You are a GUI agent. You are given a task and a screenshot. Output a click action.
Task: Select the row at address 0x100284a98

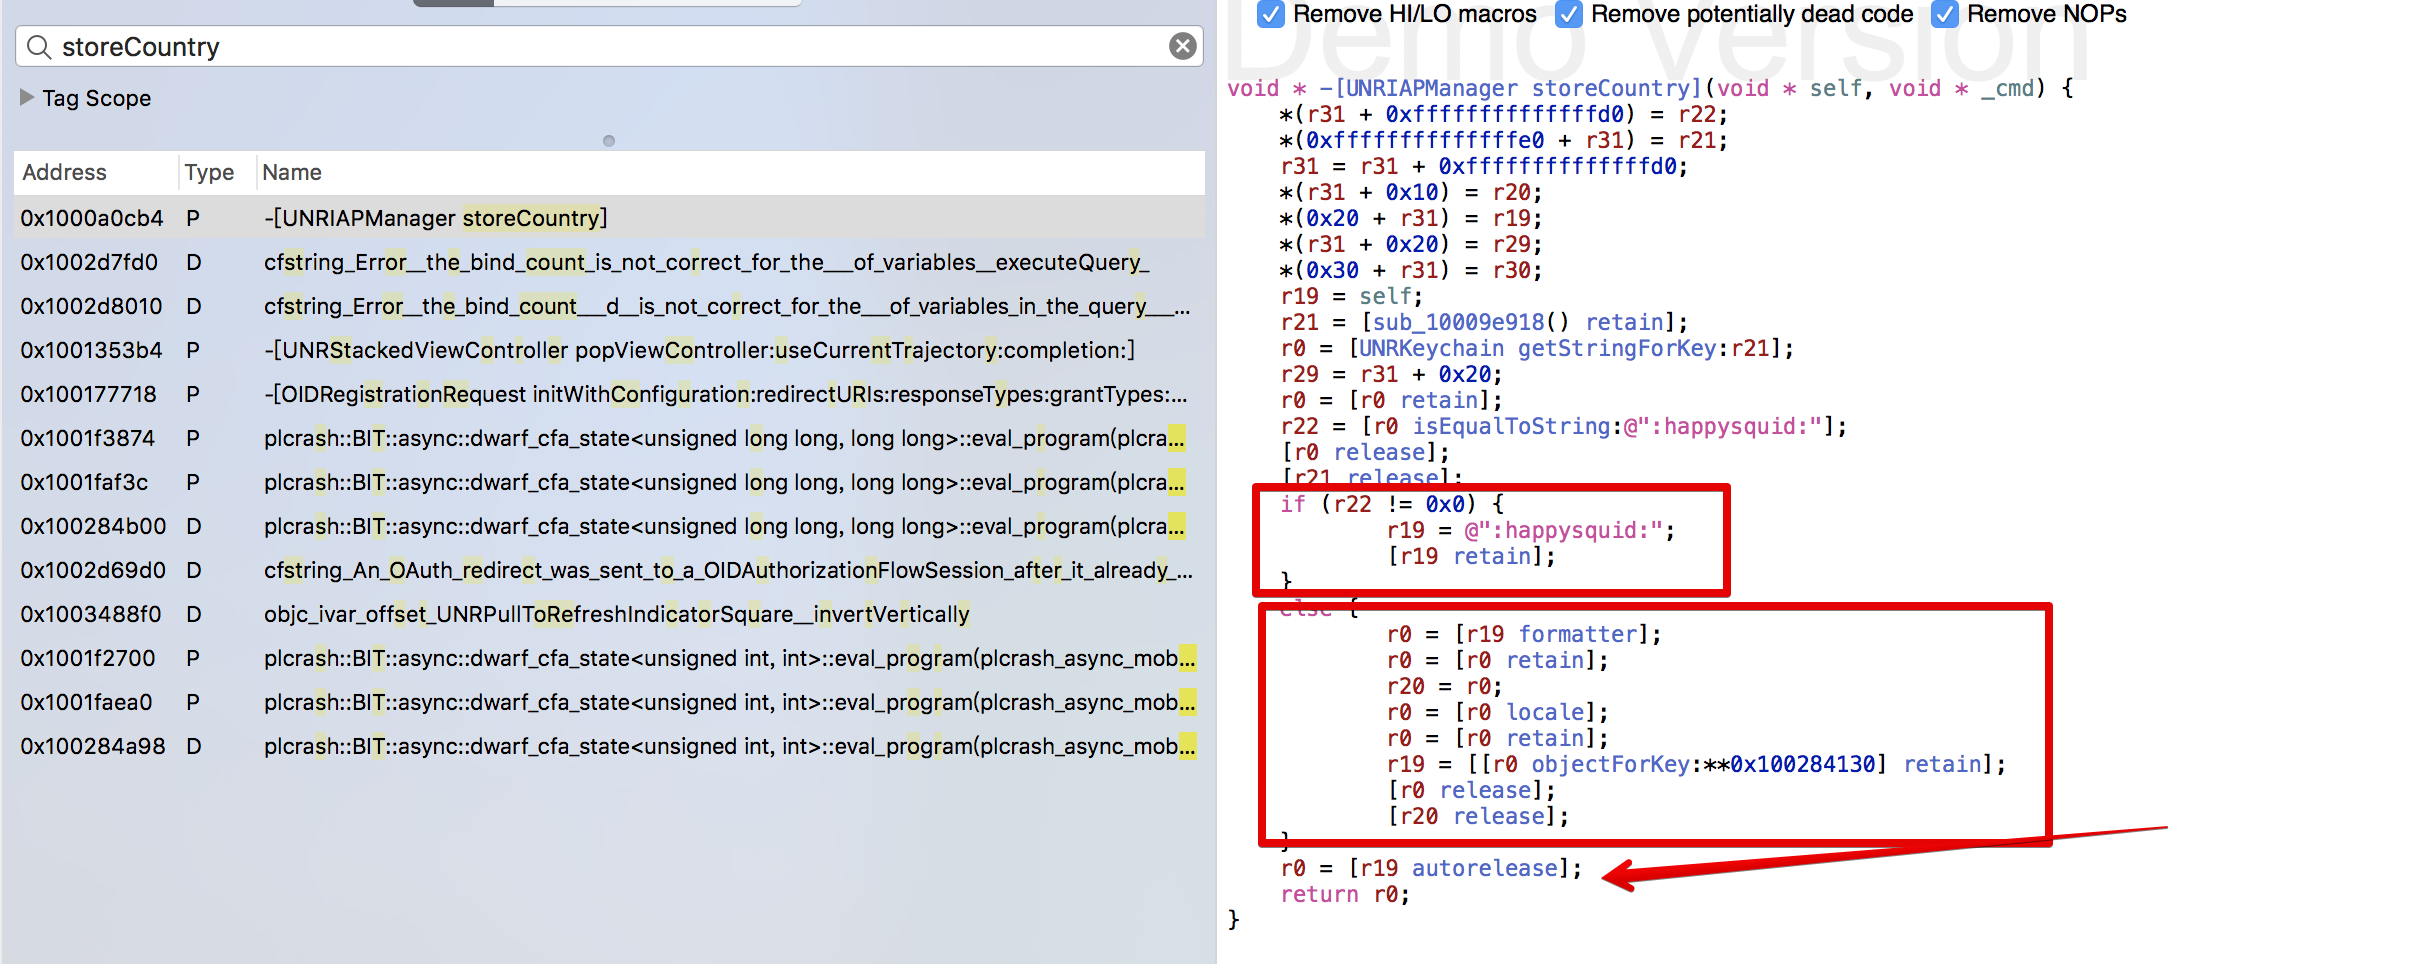click(92, 746)
